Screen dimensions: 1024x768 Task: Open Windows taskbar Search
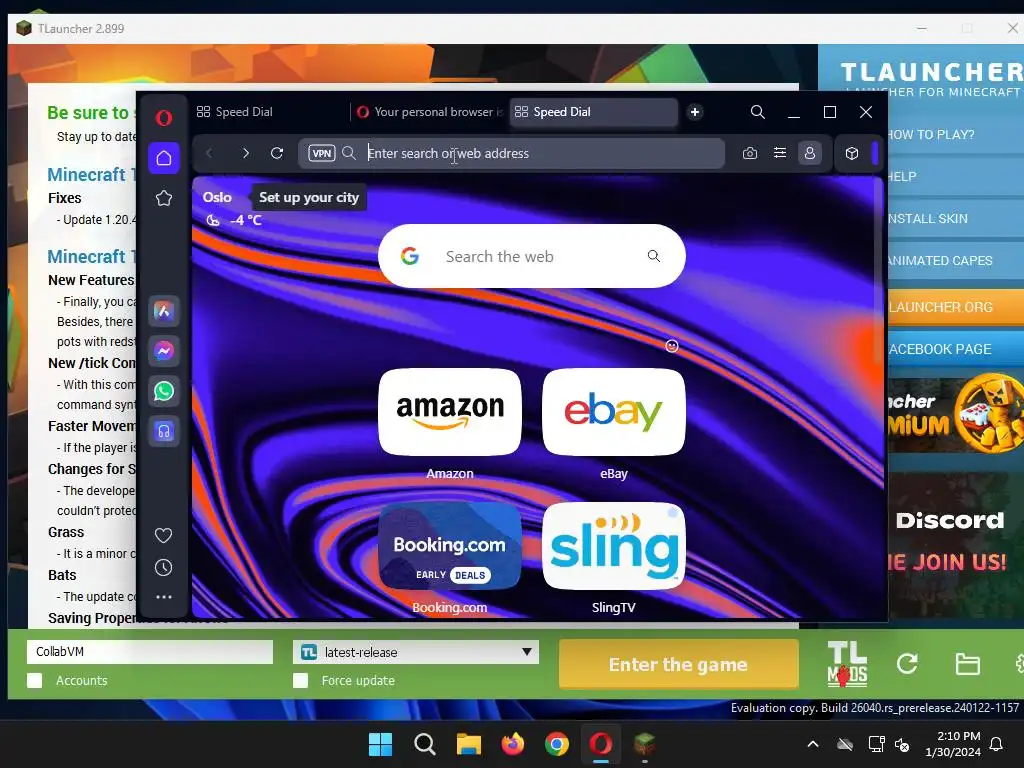pyautogui.click(x=424, y=744)
